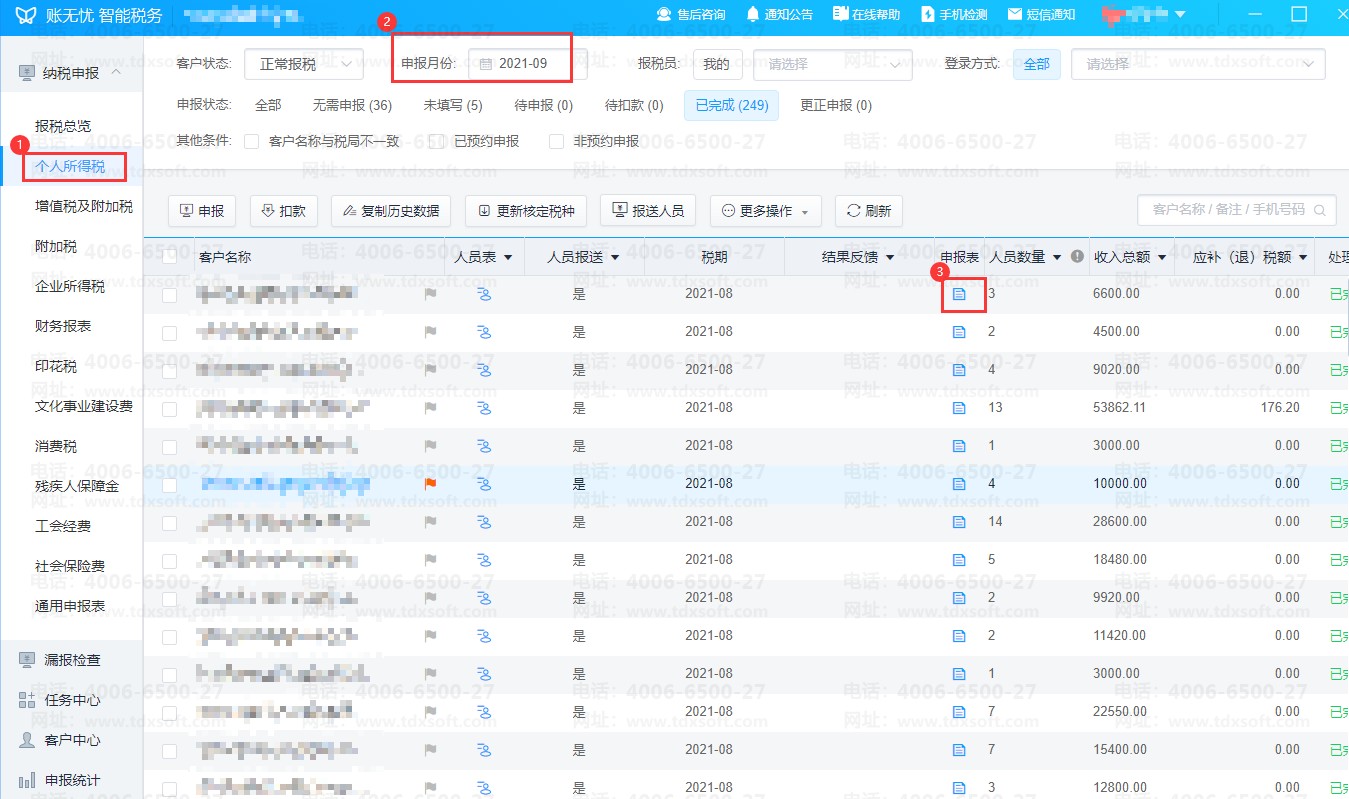Check the 已预约申报 checkbox
This screenshot has height=799, width=1349.
436,142
